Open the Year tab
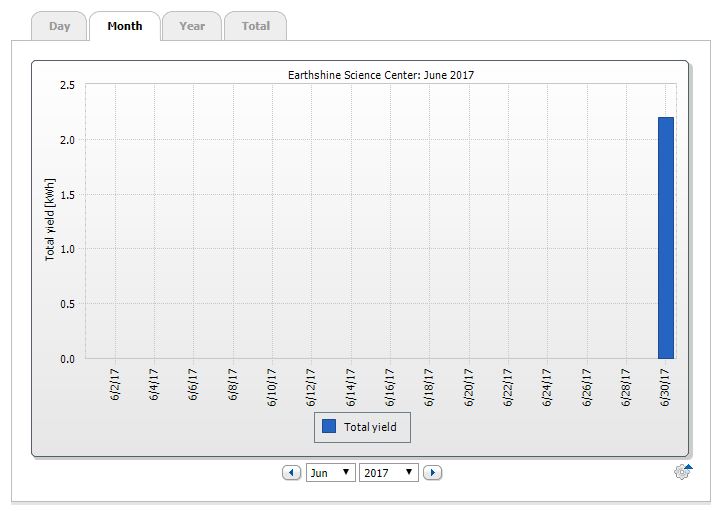 coord(192,26)
